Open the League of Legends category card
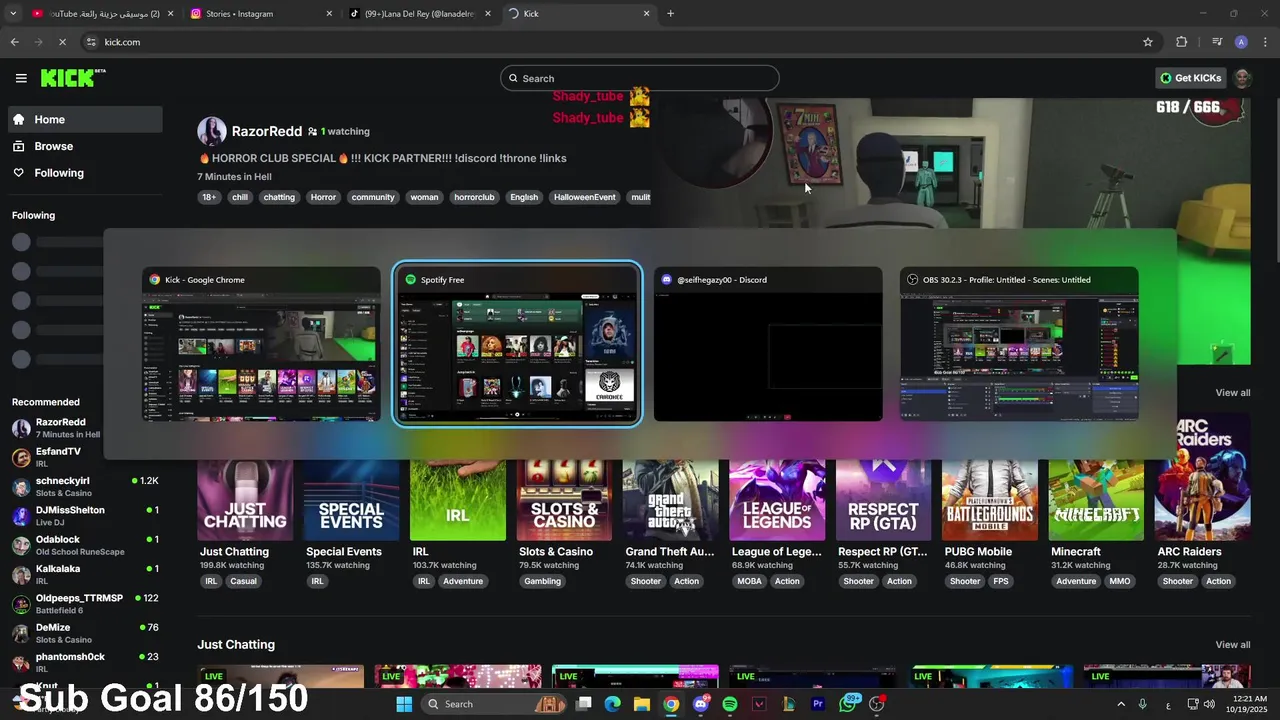 pyautogui.click(x=777, y=500)
